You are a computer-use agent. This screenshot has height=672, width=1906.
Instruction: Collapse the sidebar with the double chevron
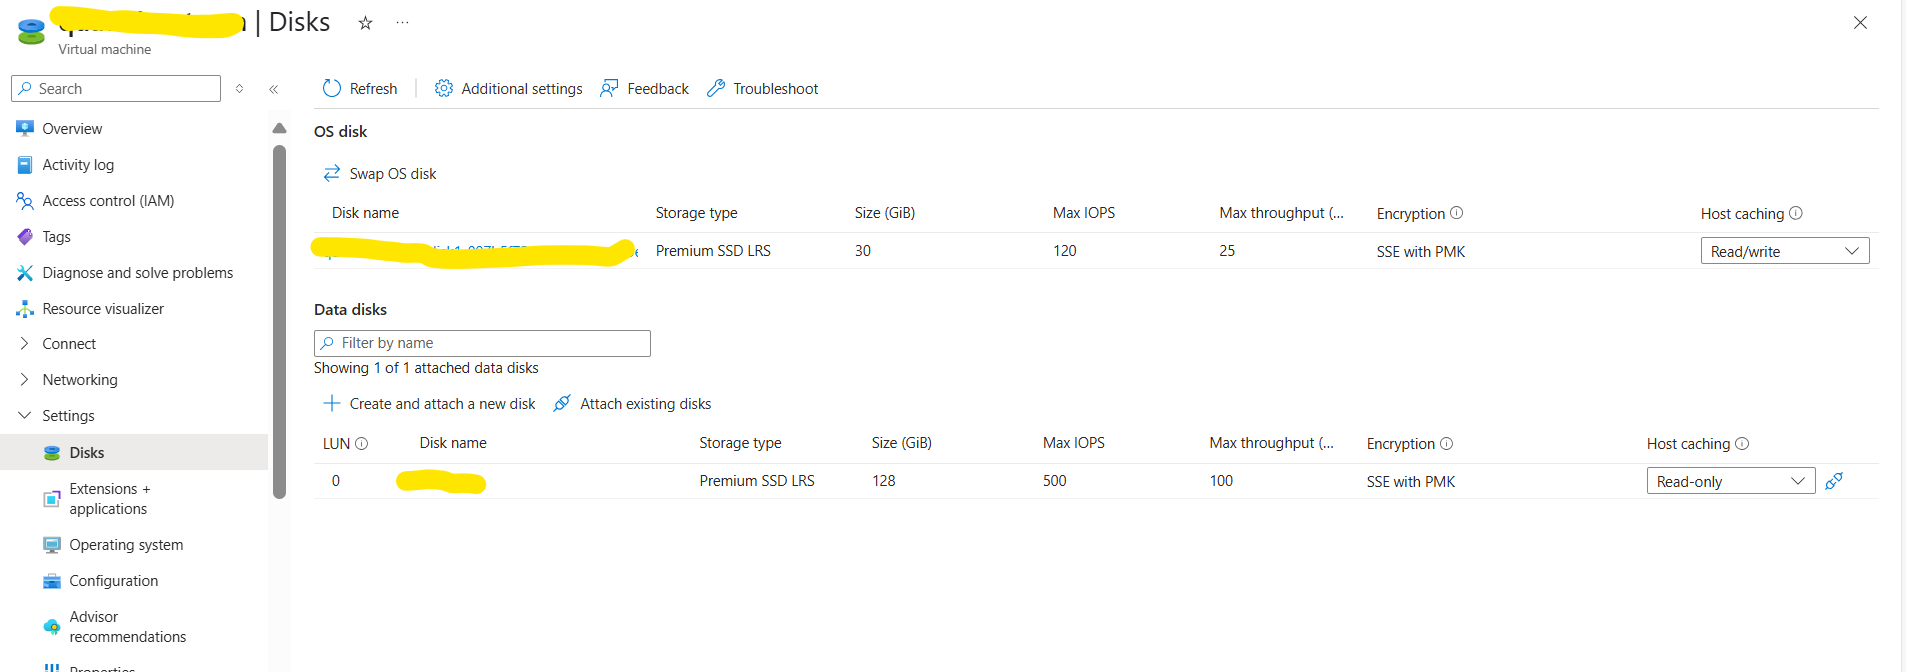274,89
